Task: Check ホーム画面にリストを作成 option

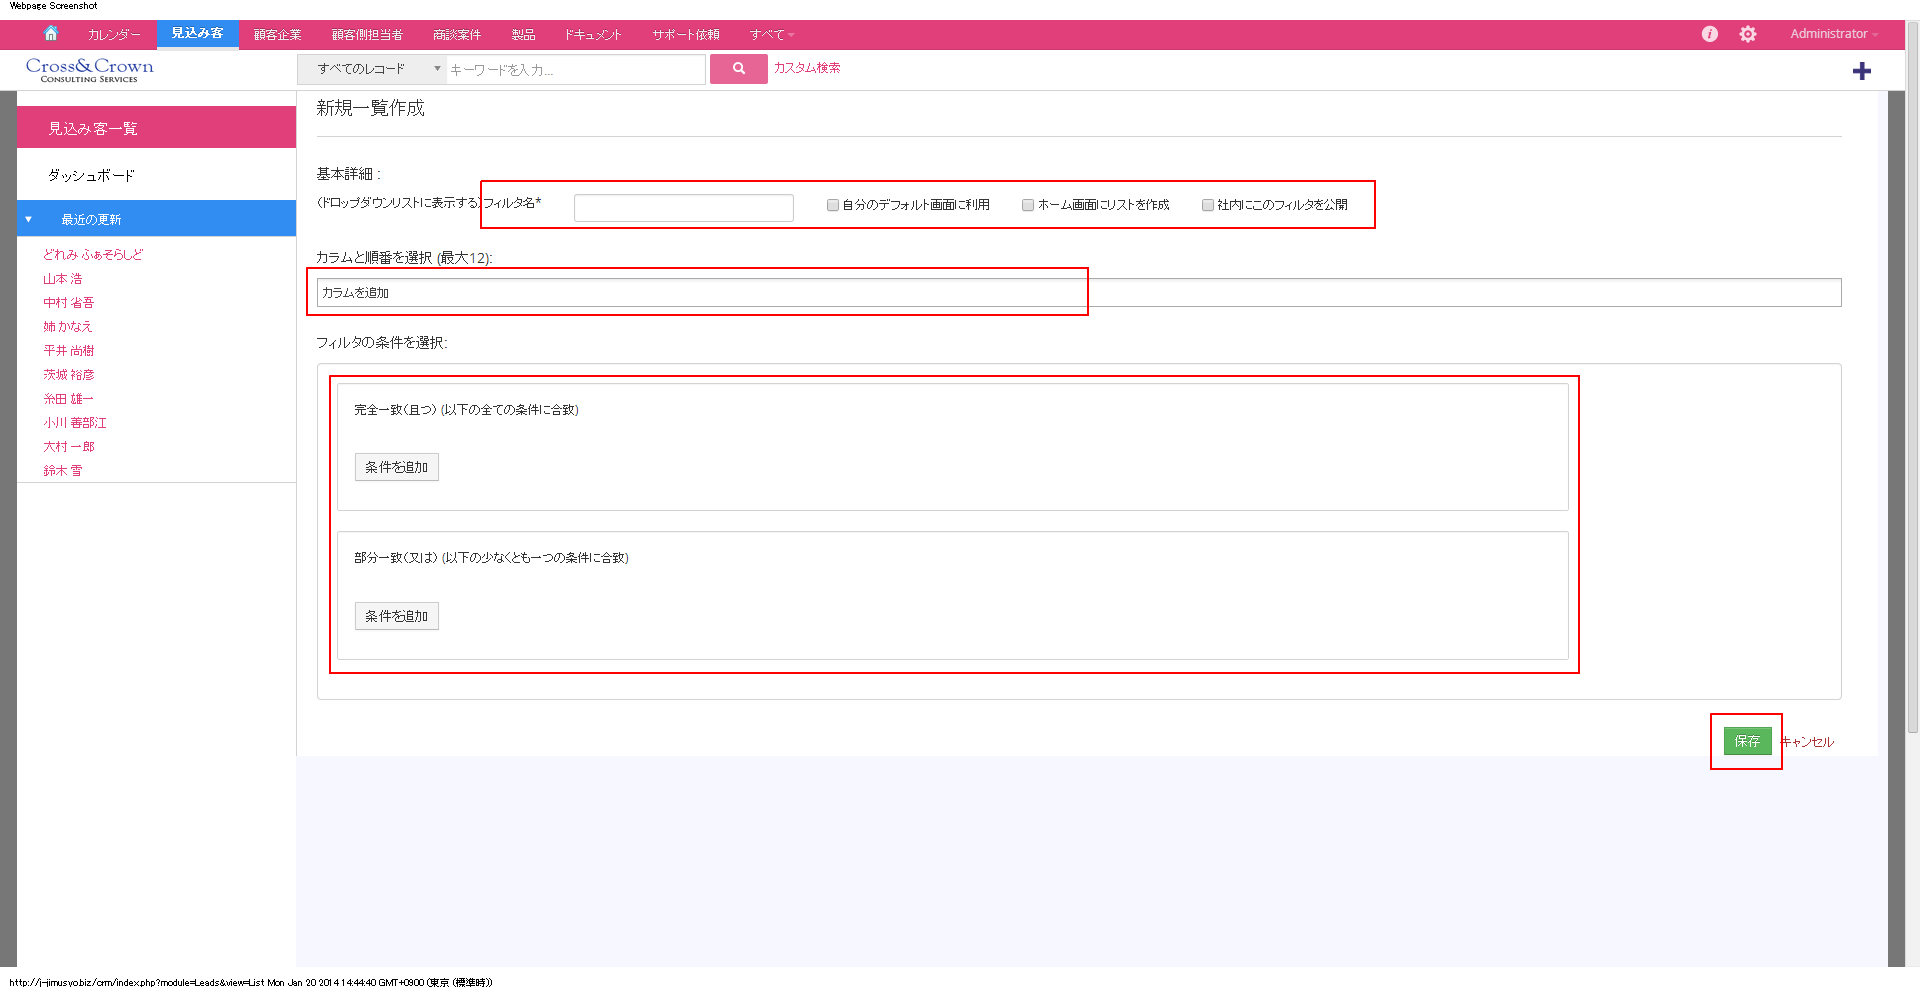Action: tap(1027, 205)
